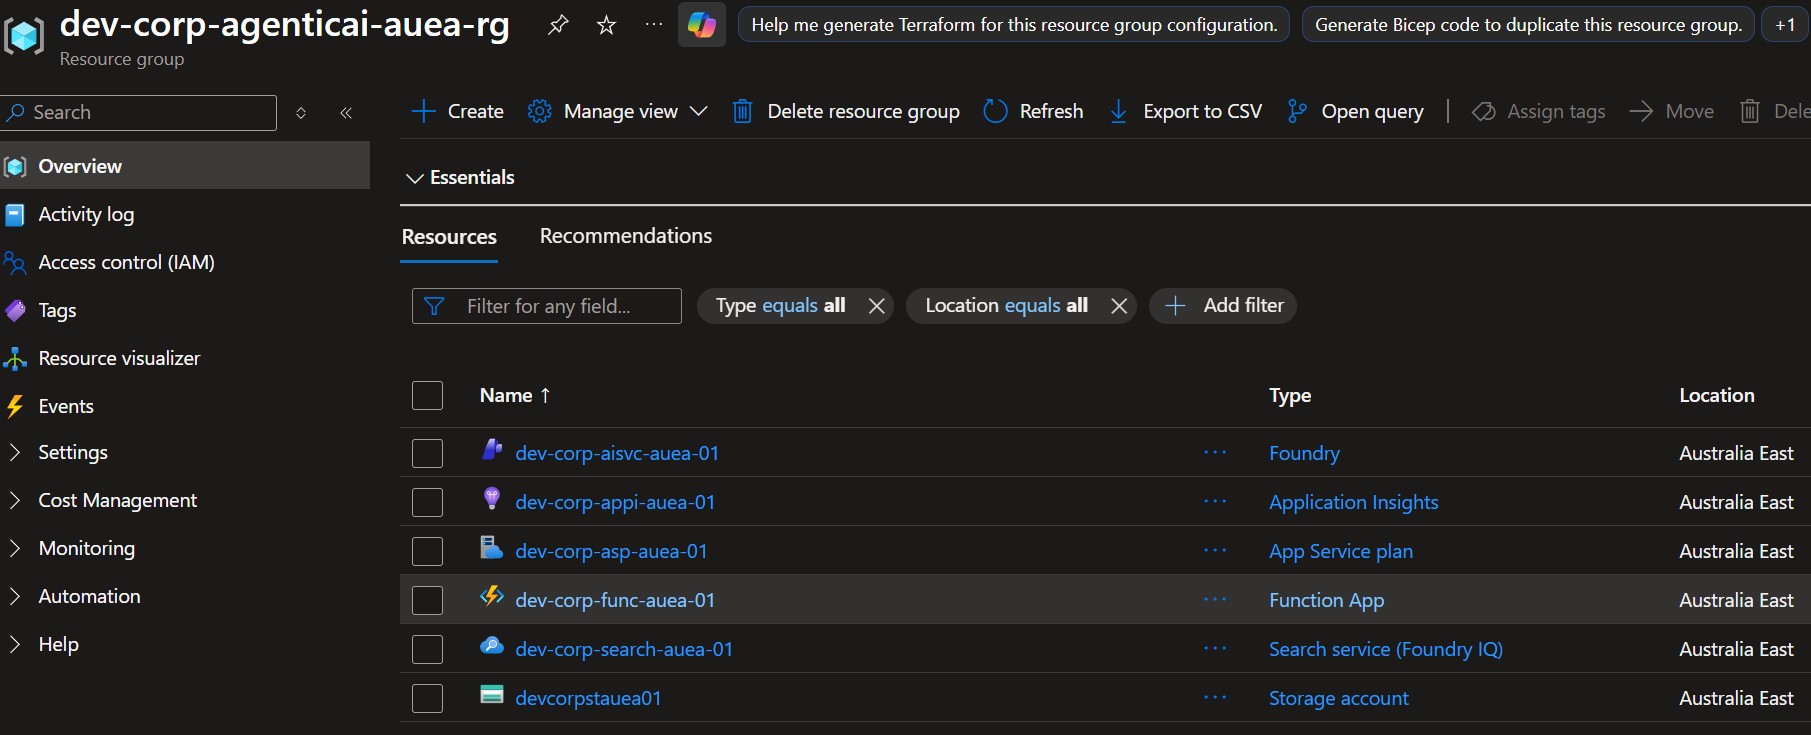Screen dimensions: 1811x735
Task: Open the Overview menu item
Action: pos(185,166)
